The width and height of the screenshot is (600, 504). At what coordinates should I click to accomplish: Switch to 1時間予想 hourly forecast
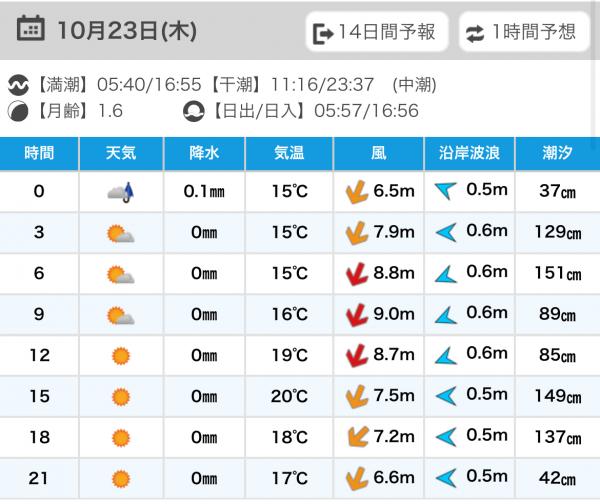coord(523,32)
